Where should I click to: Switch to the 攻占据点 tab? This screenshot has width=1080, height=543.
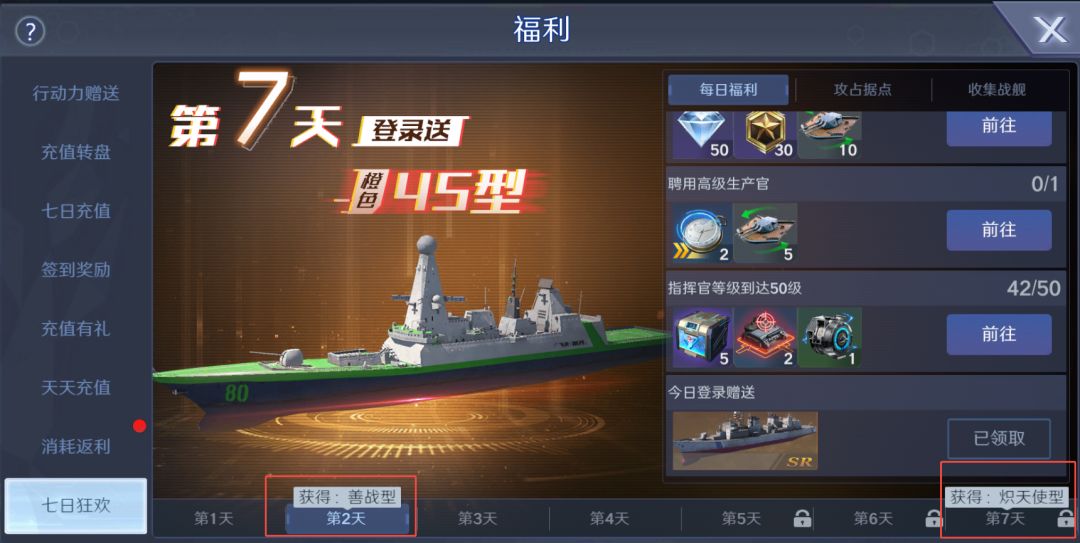click(x=862, y=90)
